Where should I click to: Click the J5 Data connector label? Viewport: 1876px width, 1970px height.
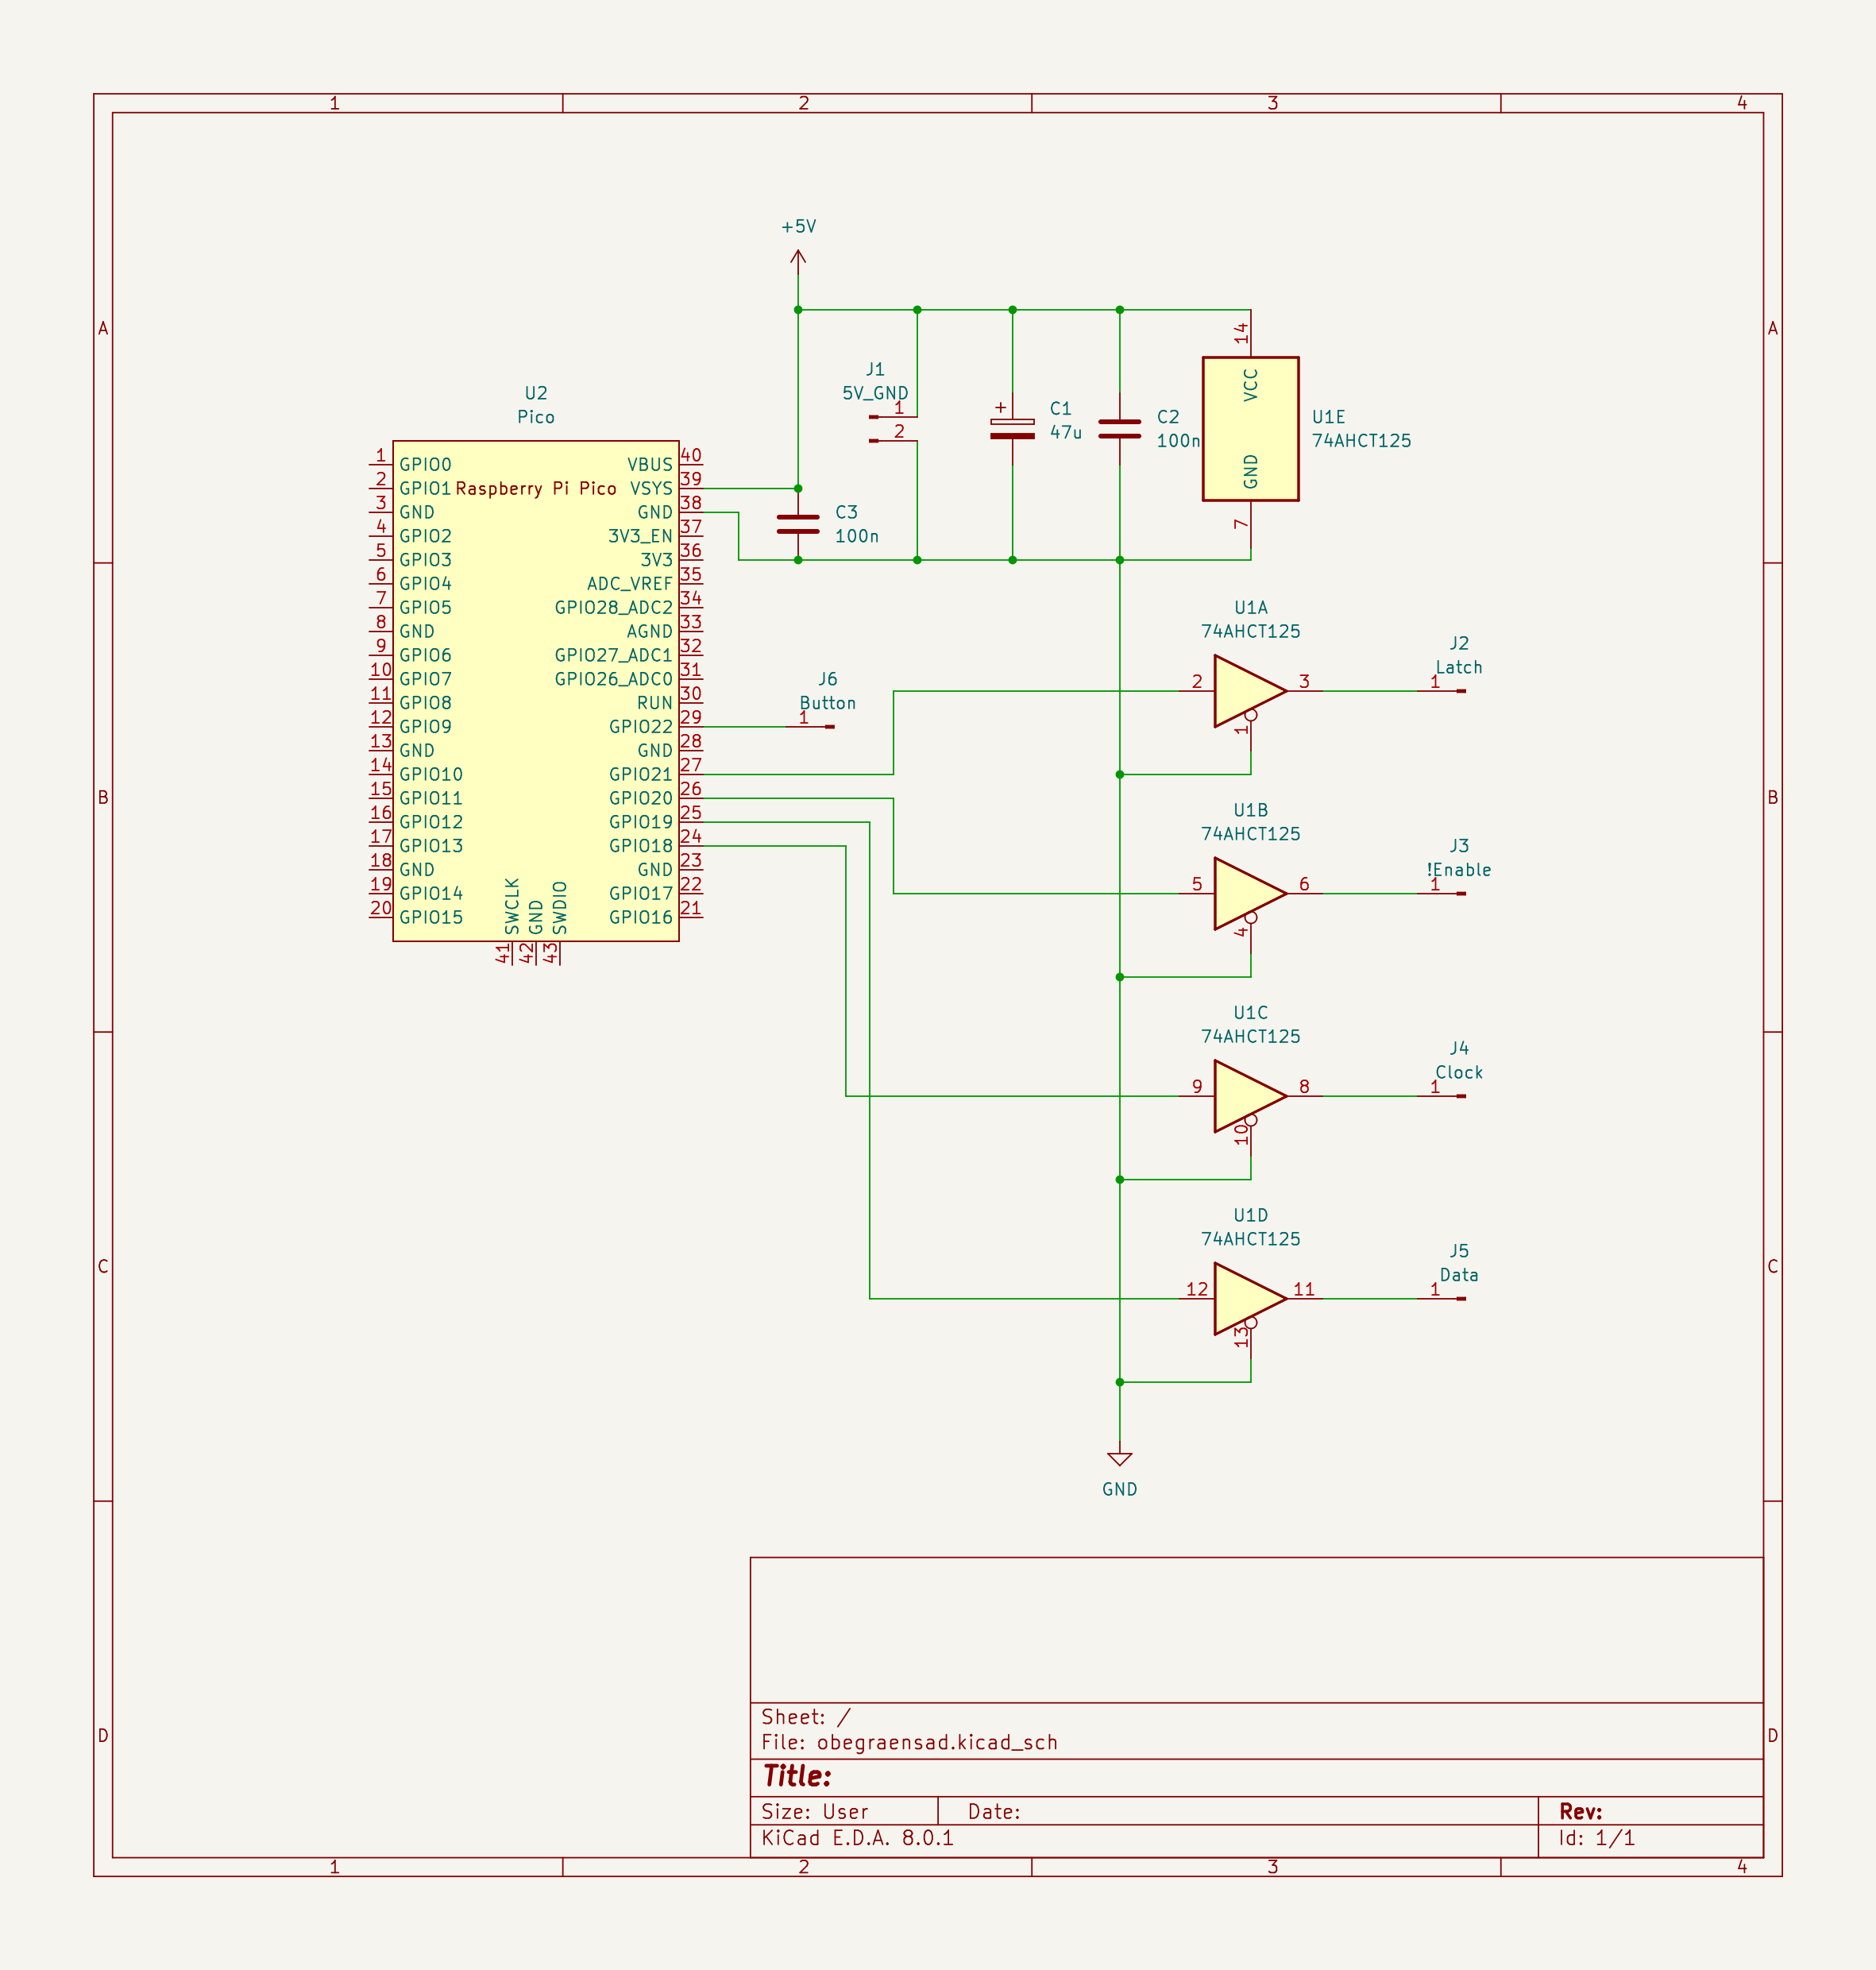1458,1275
